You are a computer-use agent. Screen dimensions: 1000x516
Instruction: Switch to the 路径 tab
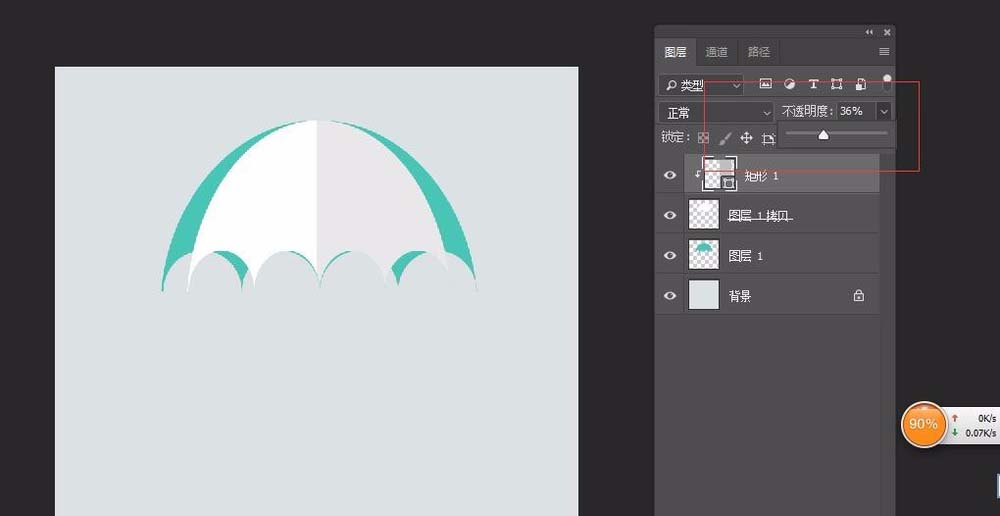[758, 52]
